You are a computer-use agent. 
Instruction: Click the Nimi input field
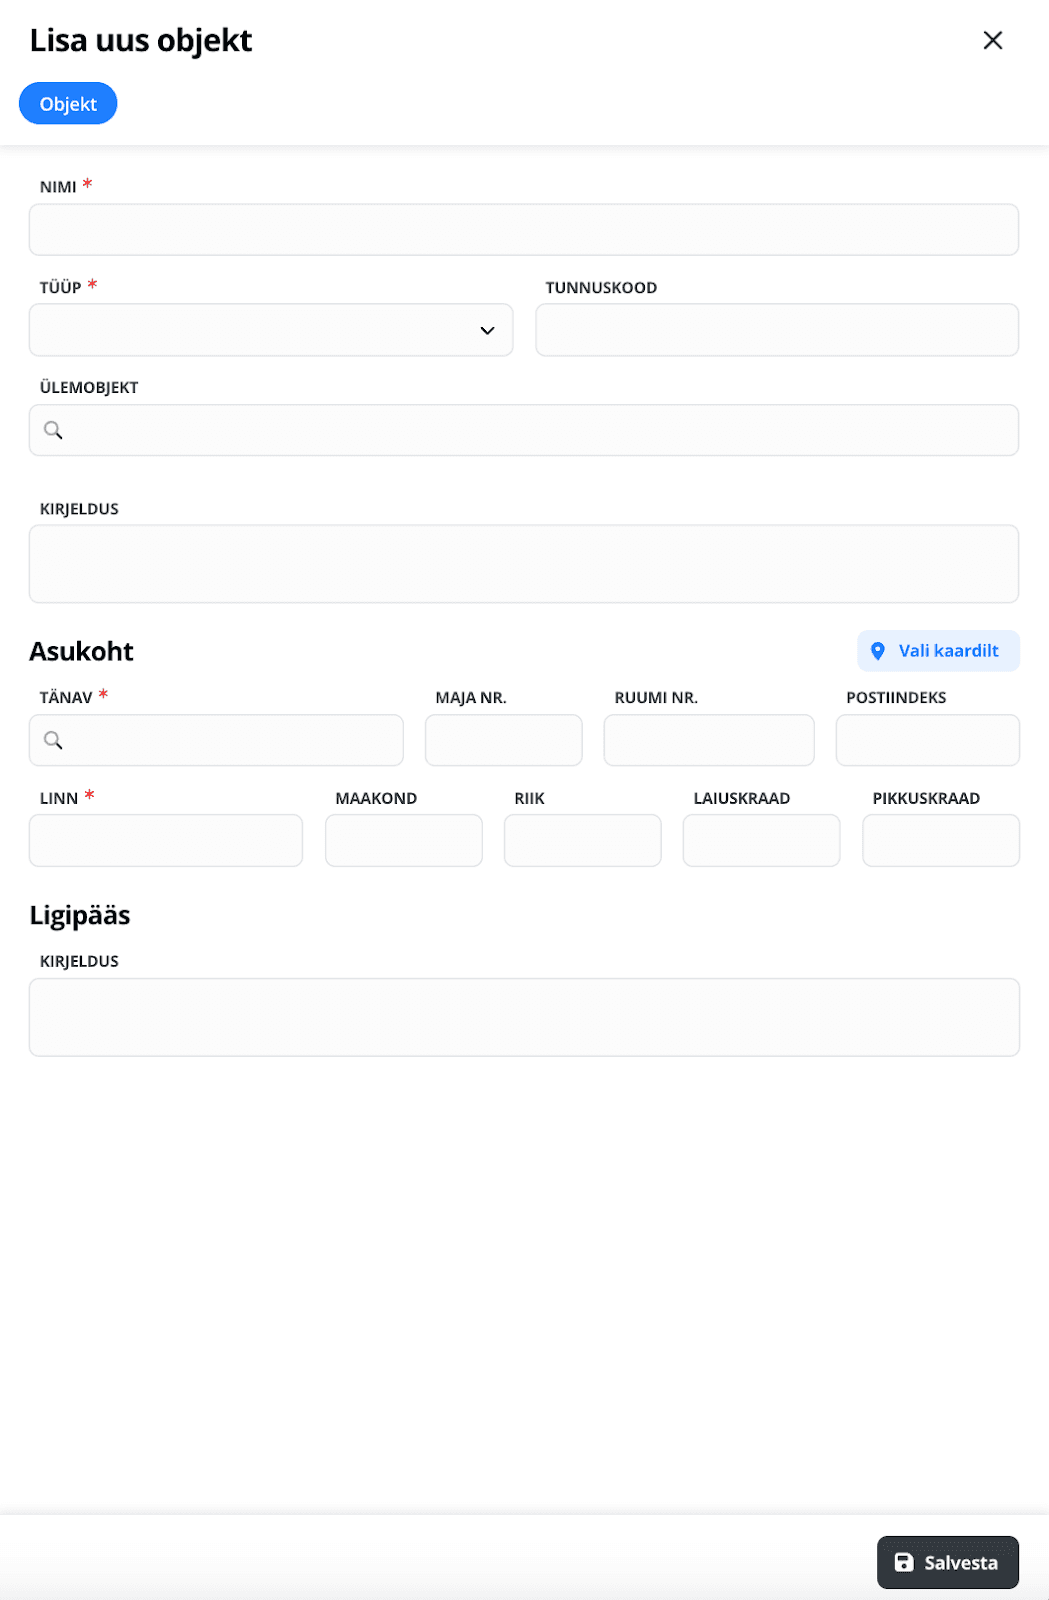[524, 230]
